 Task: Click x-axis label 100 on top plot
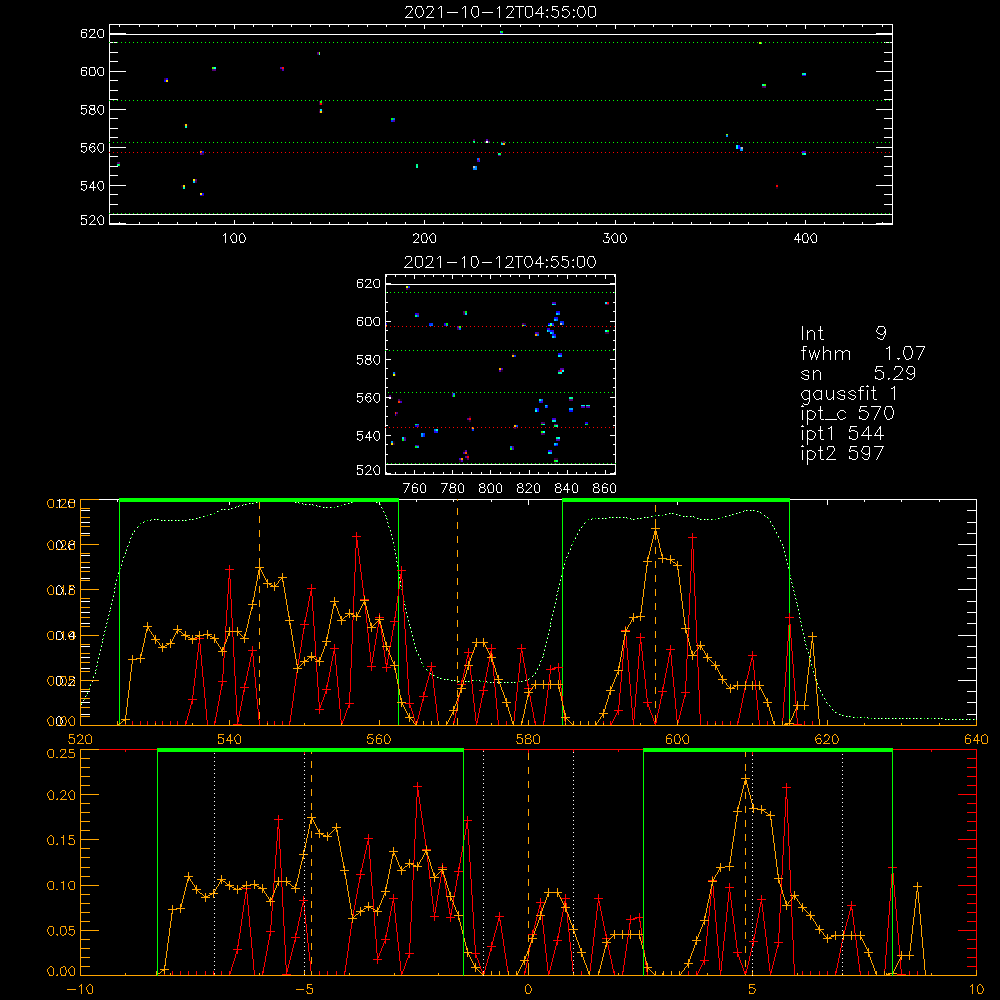point(234,239)
